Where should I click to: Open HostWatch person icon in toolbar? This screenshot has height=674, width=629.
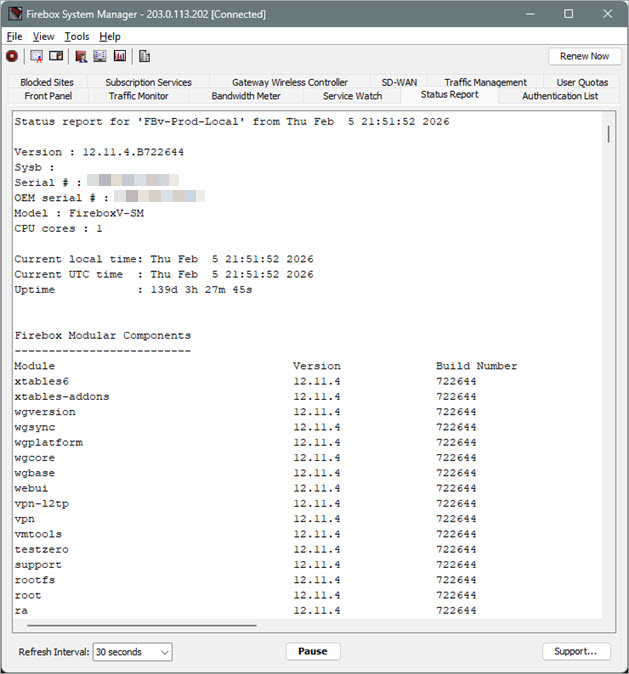point(81,56)
